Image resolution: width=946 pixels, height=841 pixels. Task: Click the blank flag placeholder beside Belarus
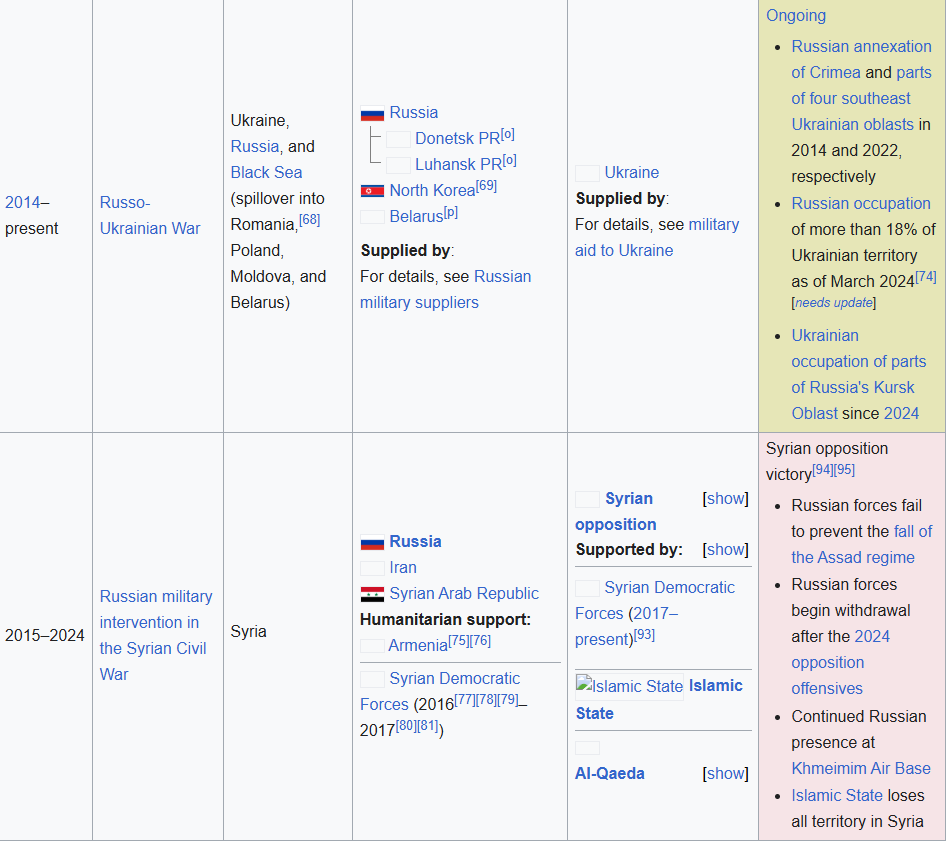(x=372, y=217)
